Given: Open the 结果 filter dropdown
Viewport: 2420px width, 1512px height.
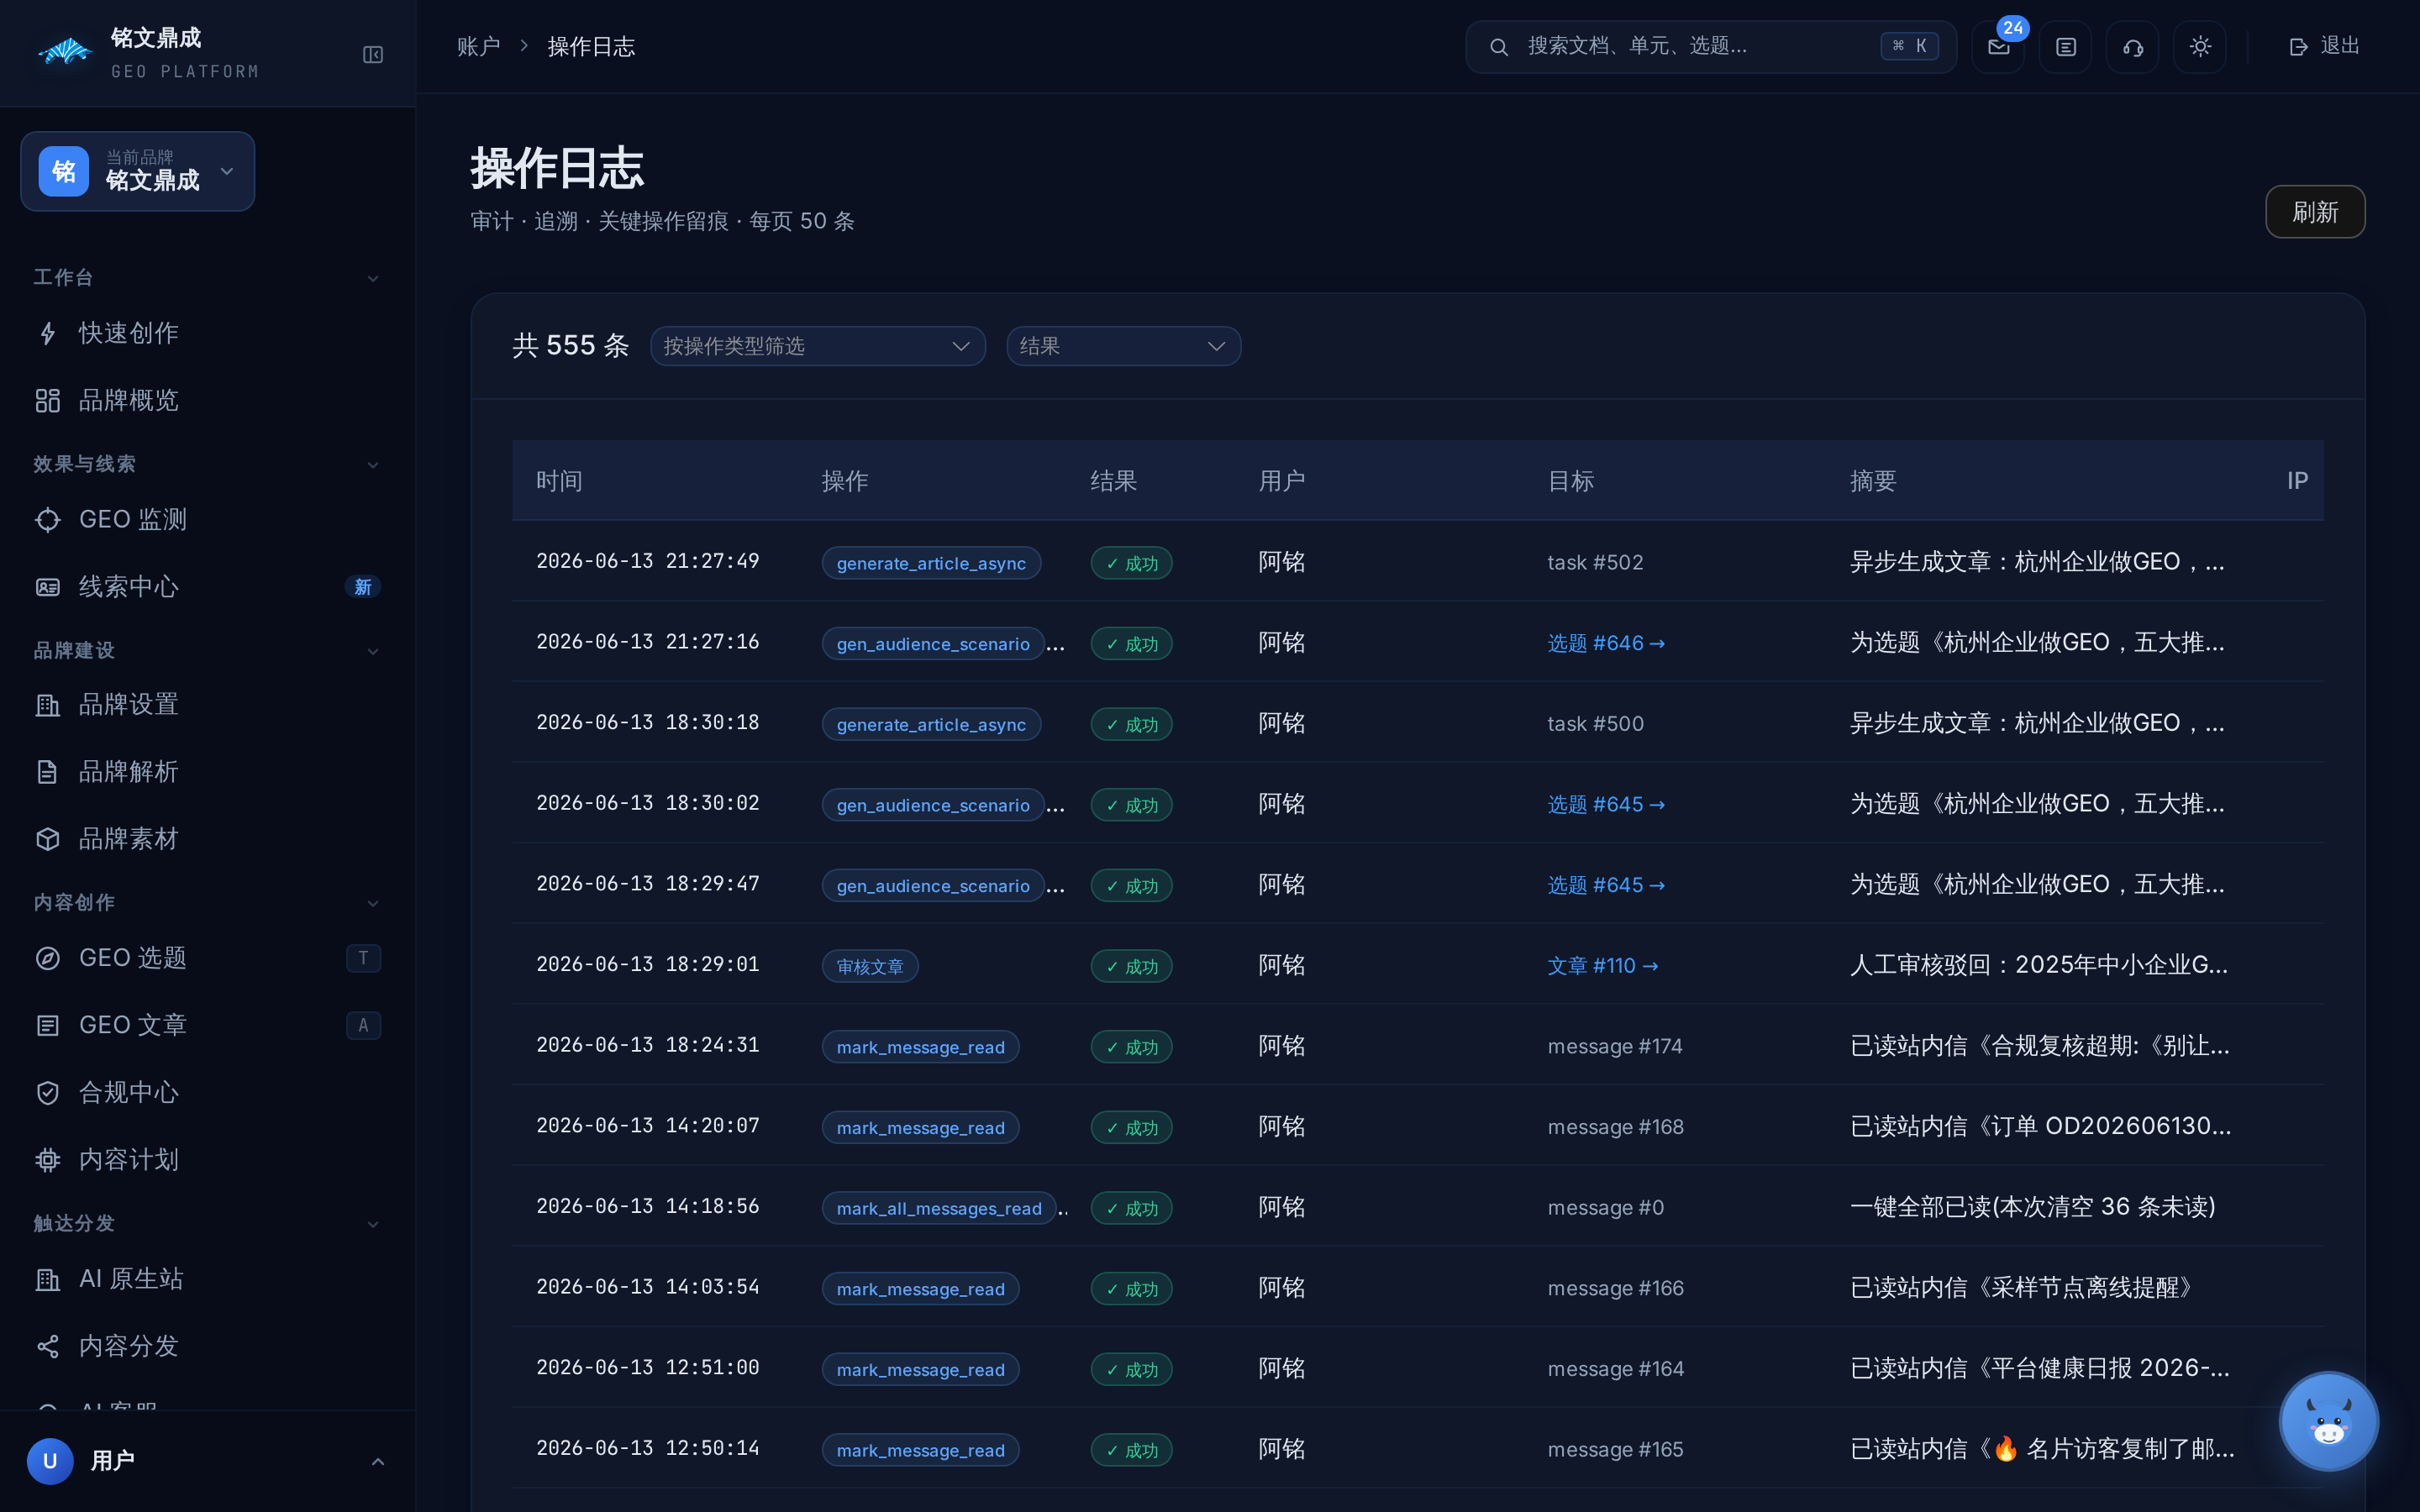Looking at the screenshot, I should click(x=1123, y=346).
